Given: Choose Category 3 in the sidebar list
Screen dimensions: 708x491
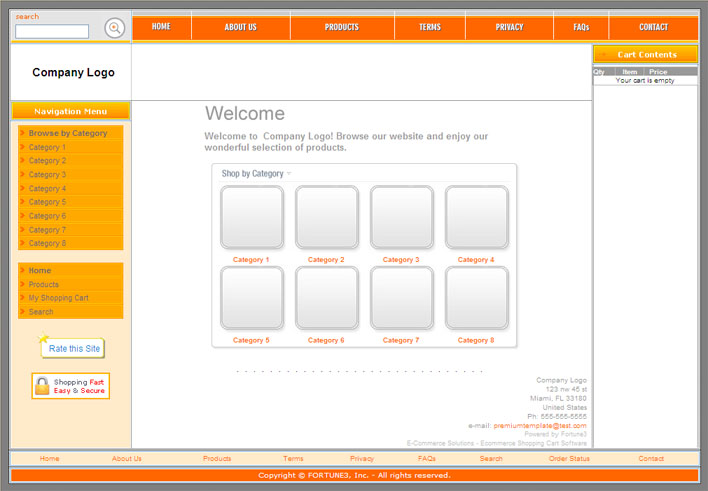Looking at the screenshot, I should point(47,175).
